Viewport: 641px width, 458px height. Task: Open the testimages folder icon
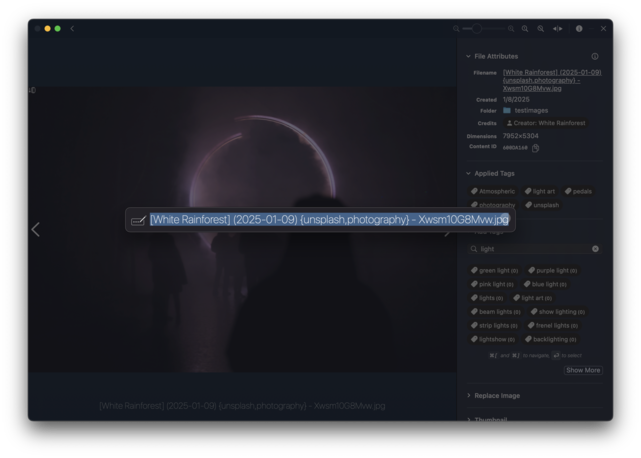click(x=507, y=110)
